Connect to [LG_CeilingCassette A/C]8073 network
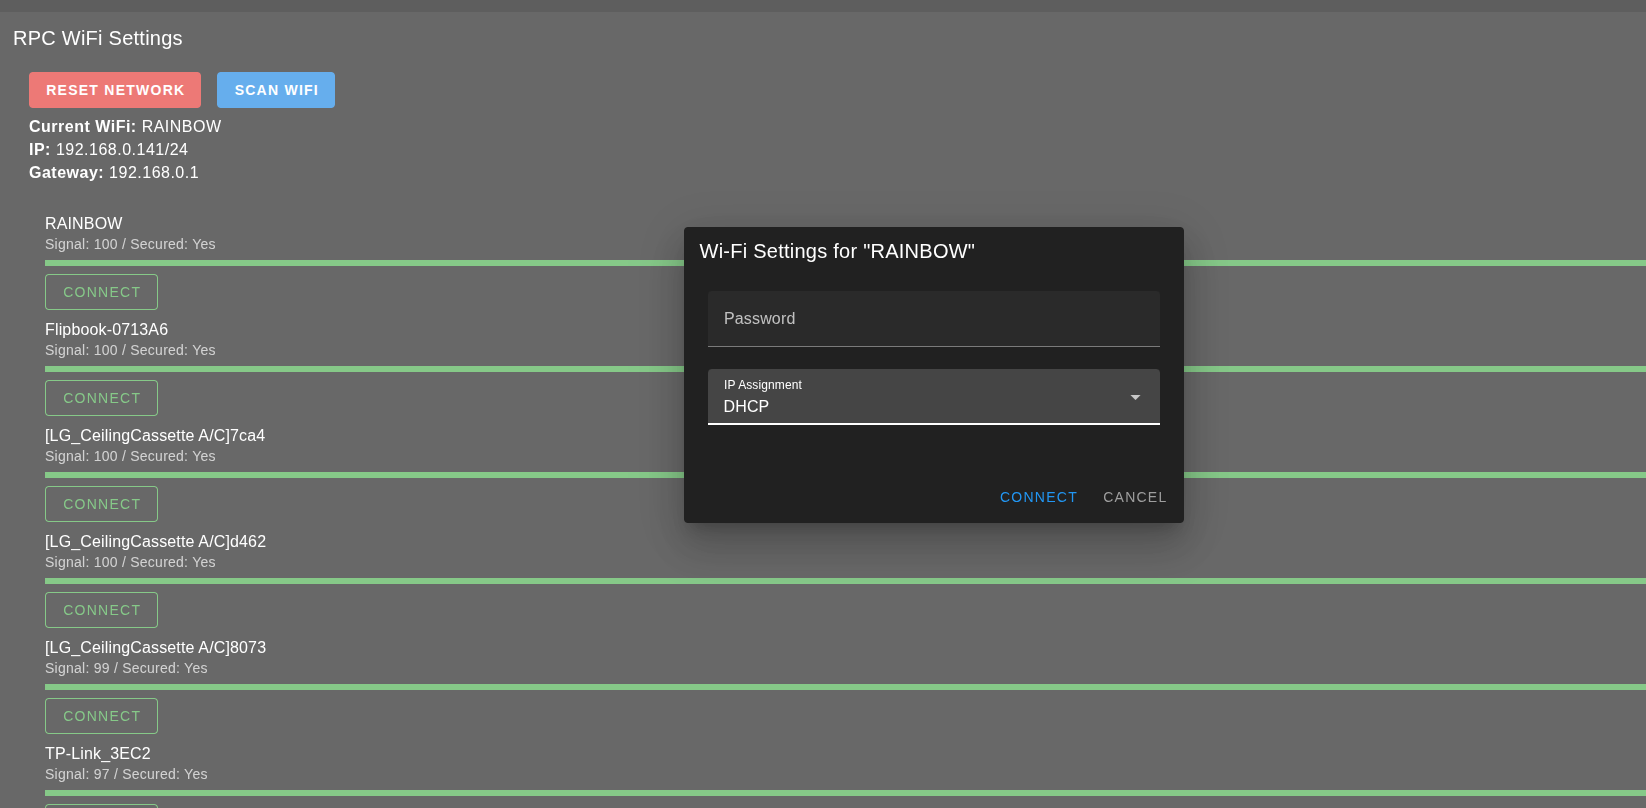 pos(101,716)
